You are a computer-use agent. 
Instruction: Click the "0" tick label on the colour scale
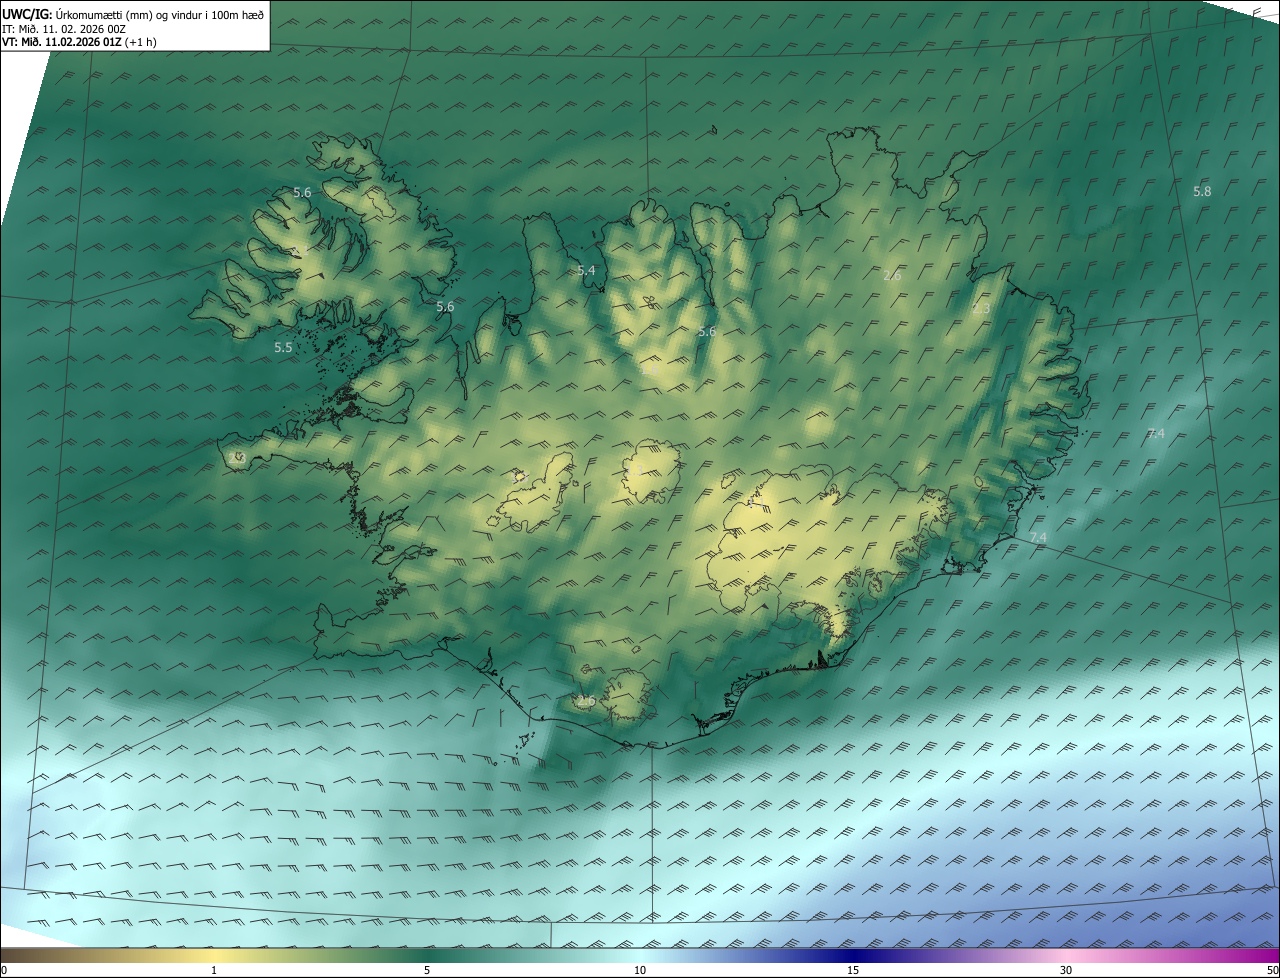pos(4,970)
